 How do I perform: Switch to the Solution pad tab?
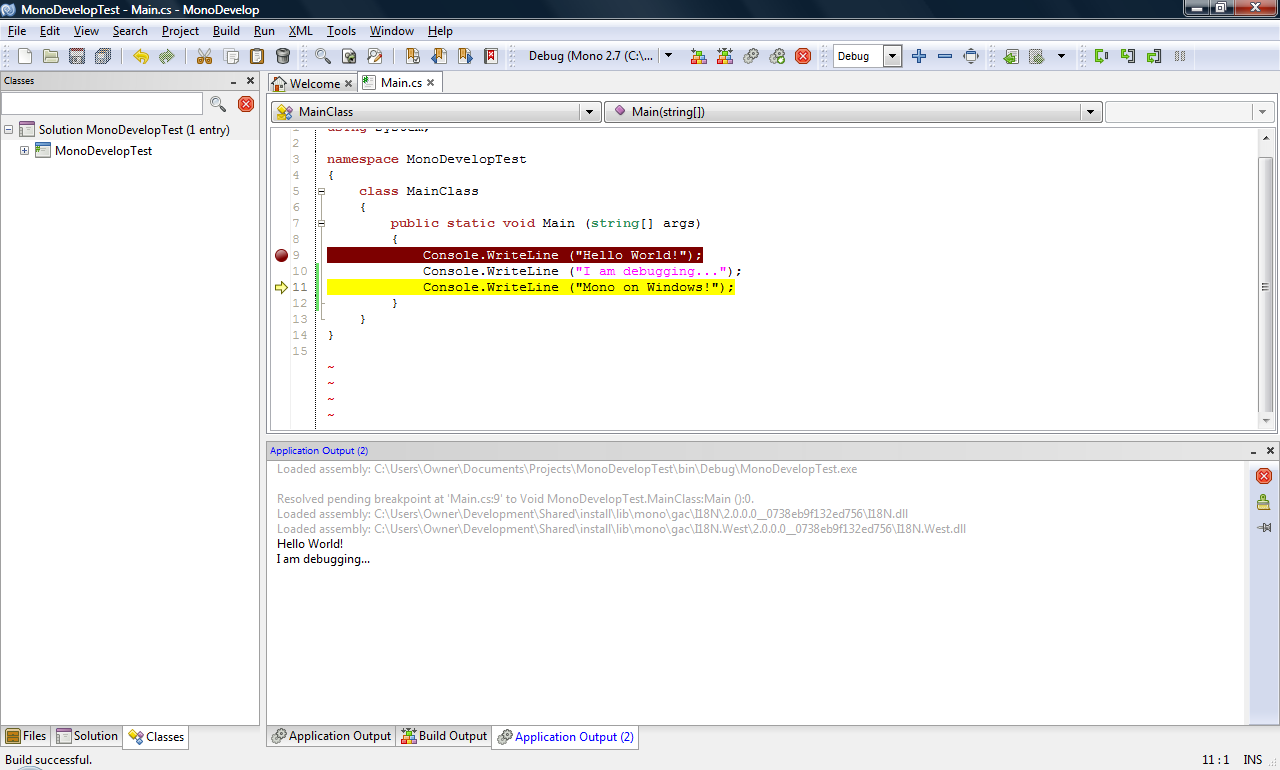pyautogui.click(x=87, y=736)
